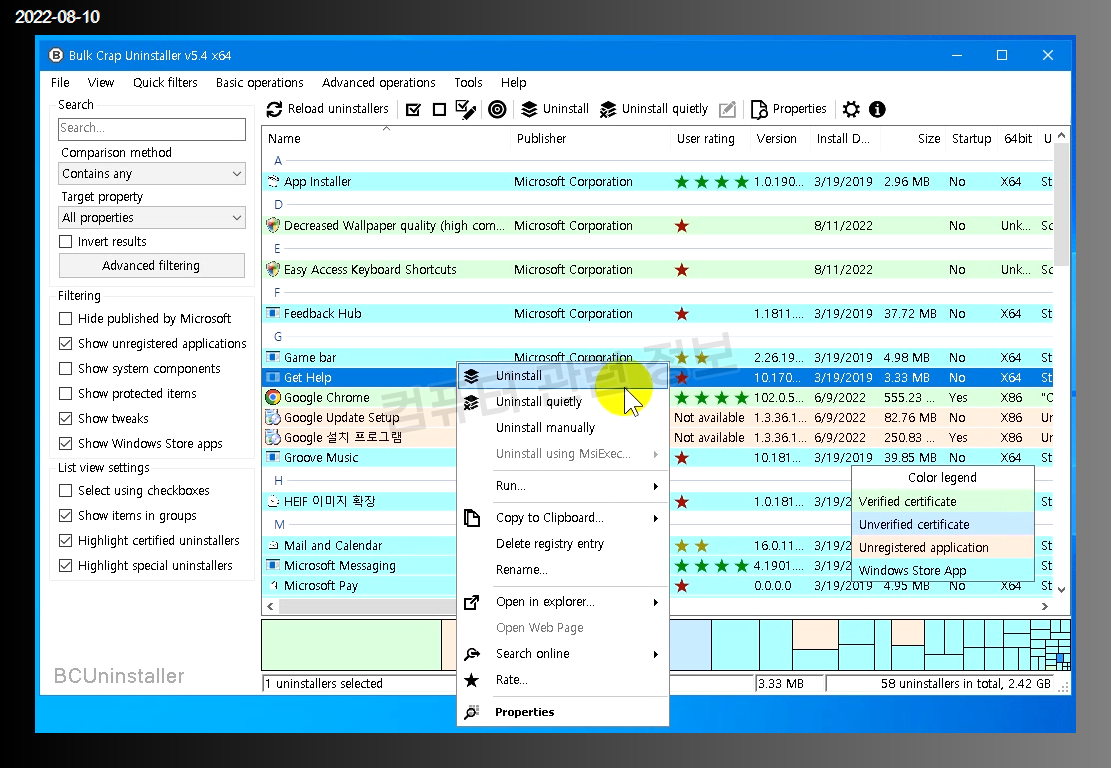Click Unregistered application legend color
This screenshot has width=1111, height=768.
(x=942, y=548)
